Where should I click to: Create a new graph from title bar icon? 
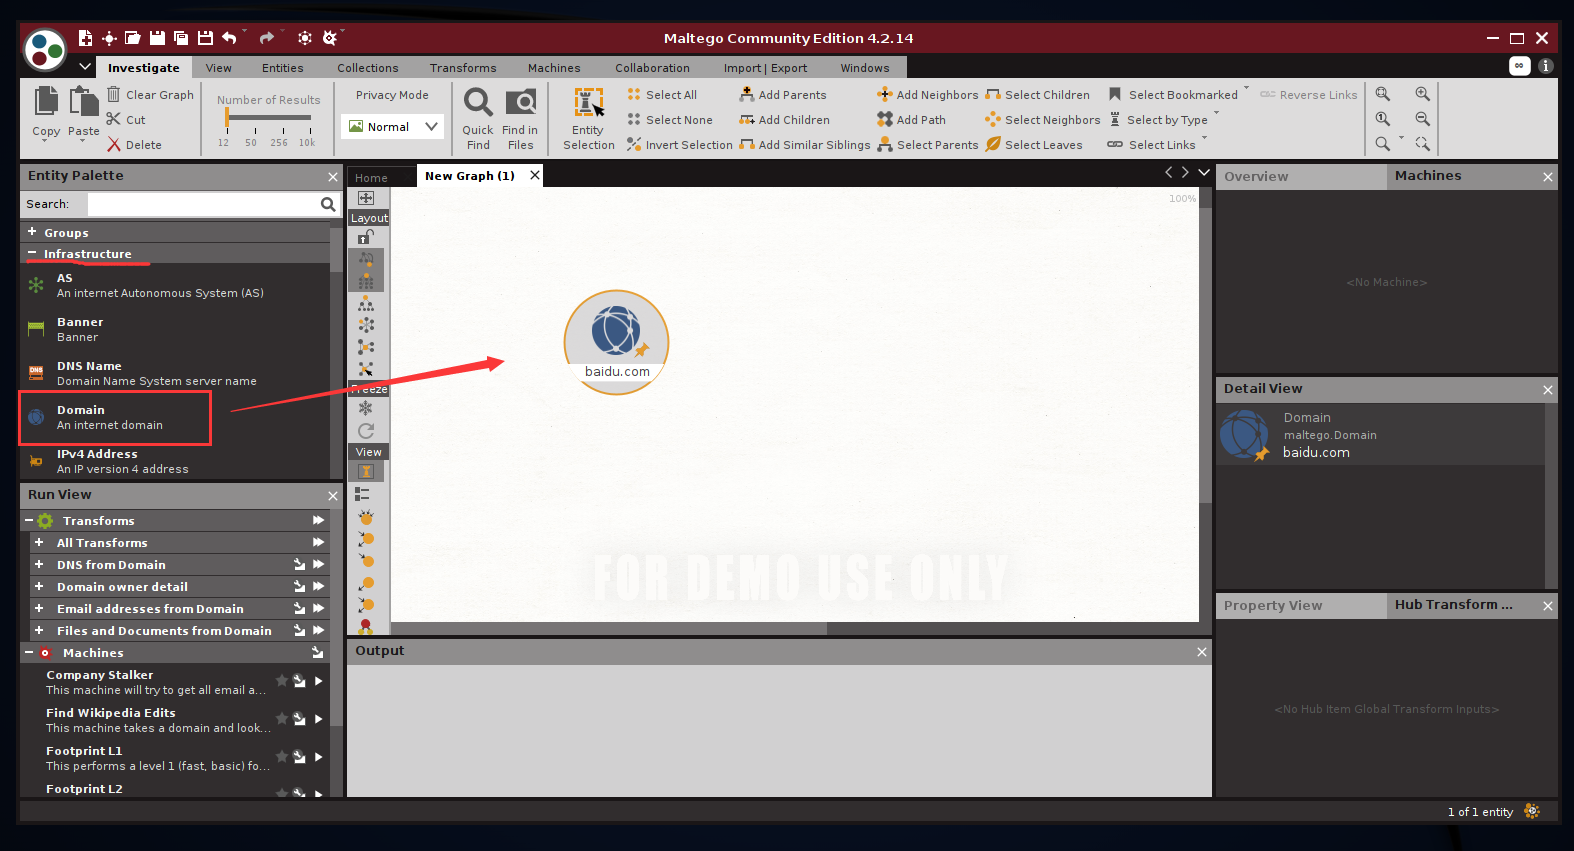pos(85,38)
